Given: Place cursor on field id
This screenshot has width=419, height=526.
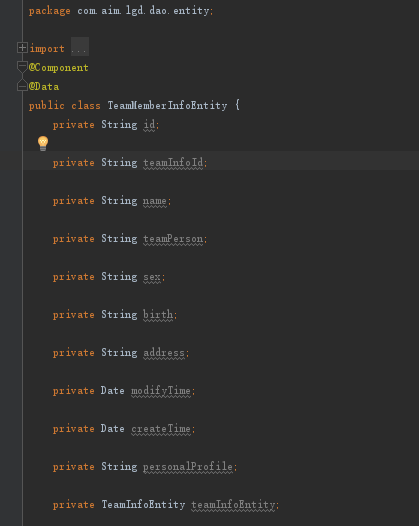Looking at the screenshot, I should coord(149,124).
